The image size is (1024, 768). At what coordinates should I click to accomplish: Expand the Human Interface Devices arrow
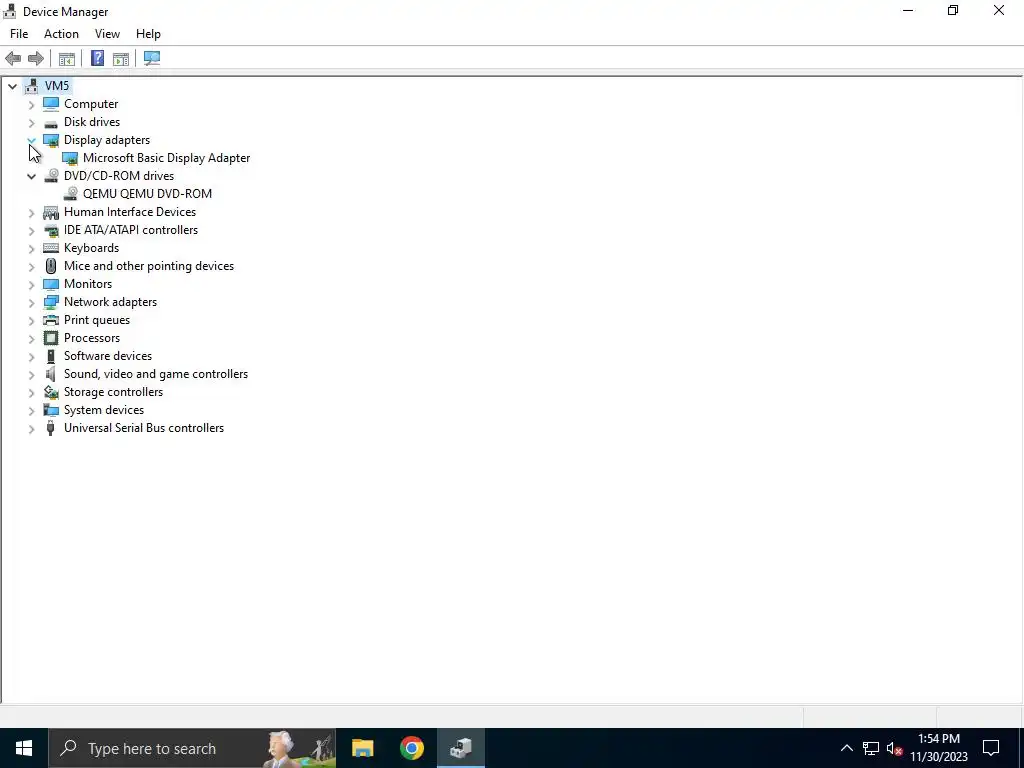click(x=31, y=212)
